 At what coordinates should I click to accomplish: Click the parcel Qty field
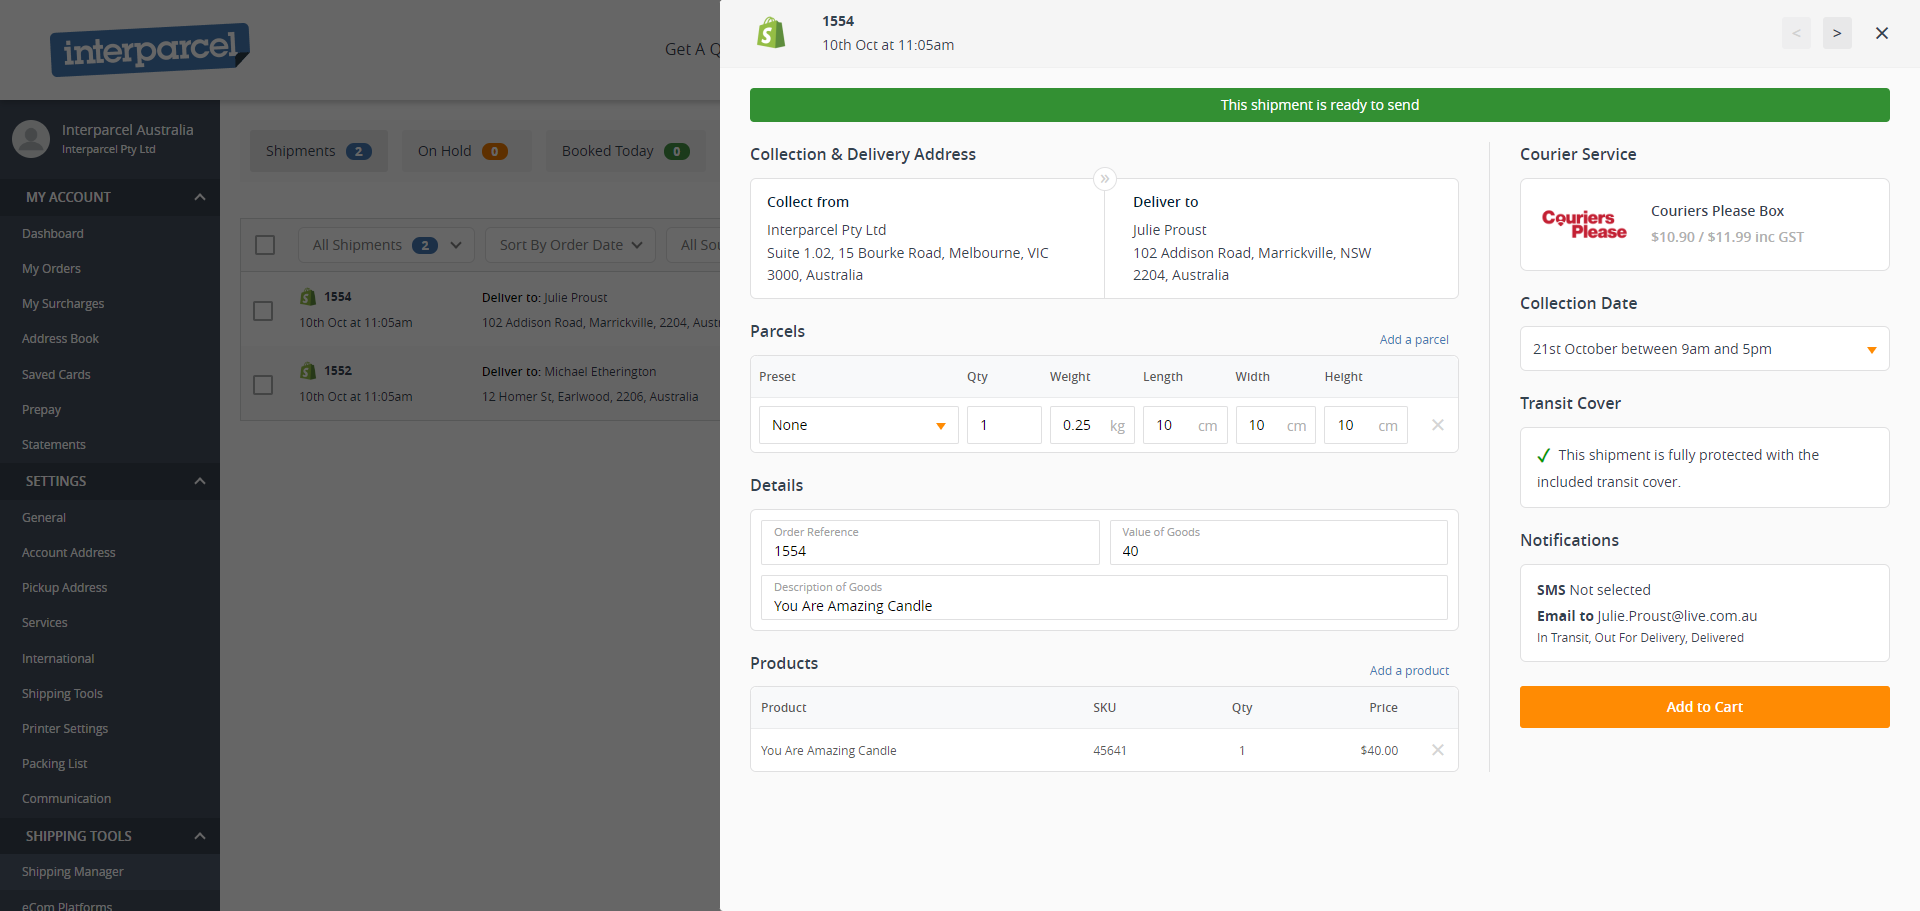pyautogui.click(x=1004, y=425)
